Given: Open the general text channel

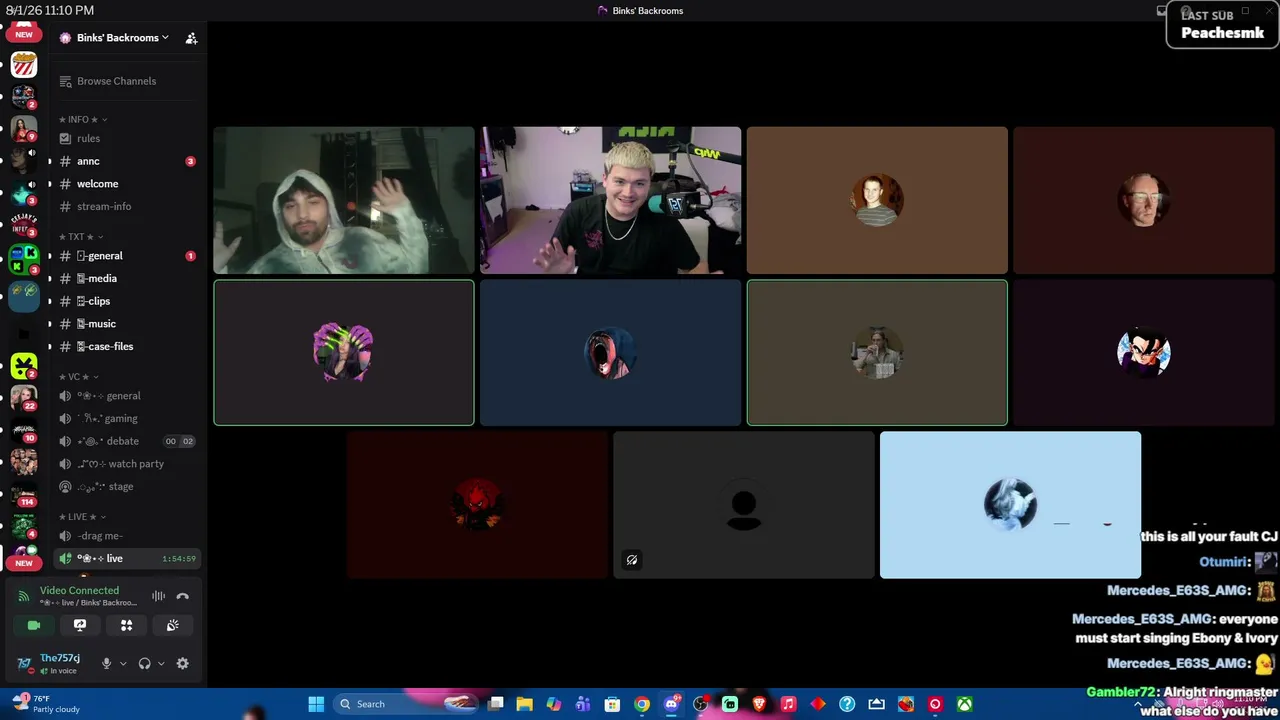Looking at the screenshot, I should (x=127, y=256).
